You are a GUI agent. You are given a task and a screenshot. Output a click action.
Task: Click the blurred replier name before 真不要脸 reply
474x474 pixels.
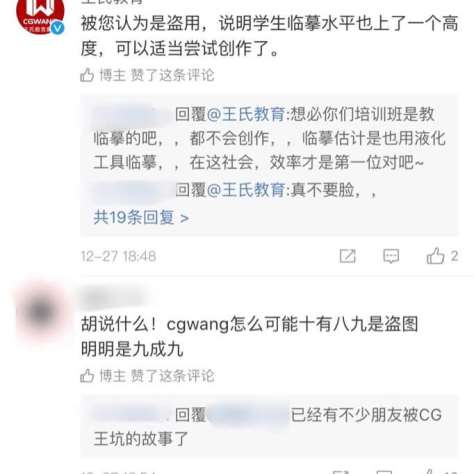tap(132, 190)
